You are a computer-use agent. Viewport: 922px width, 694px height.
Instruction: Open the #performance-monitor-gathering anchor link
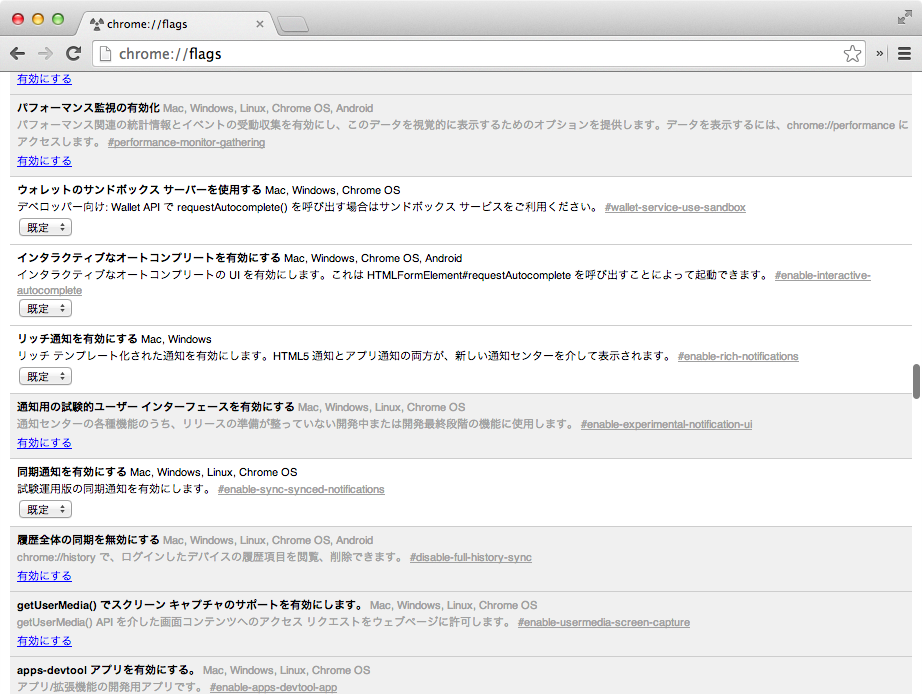pyautogui.click(x=186, y=142)
